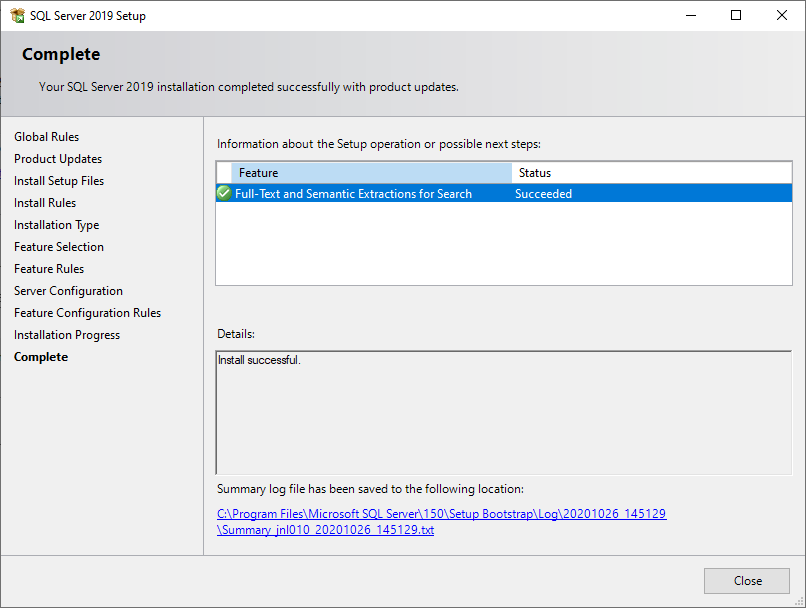Select the Installation Progress step
The image size is (806, 608).
(x=67, y=335)
